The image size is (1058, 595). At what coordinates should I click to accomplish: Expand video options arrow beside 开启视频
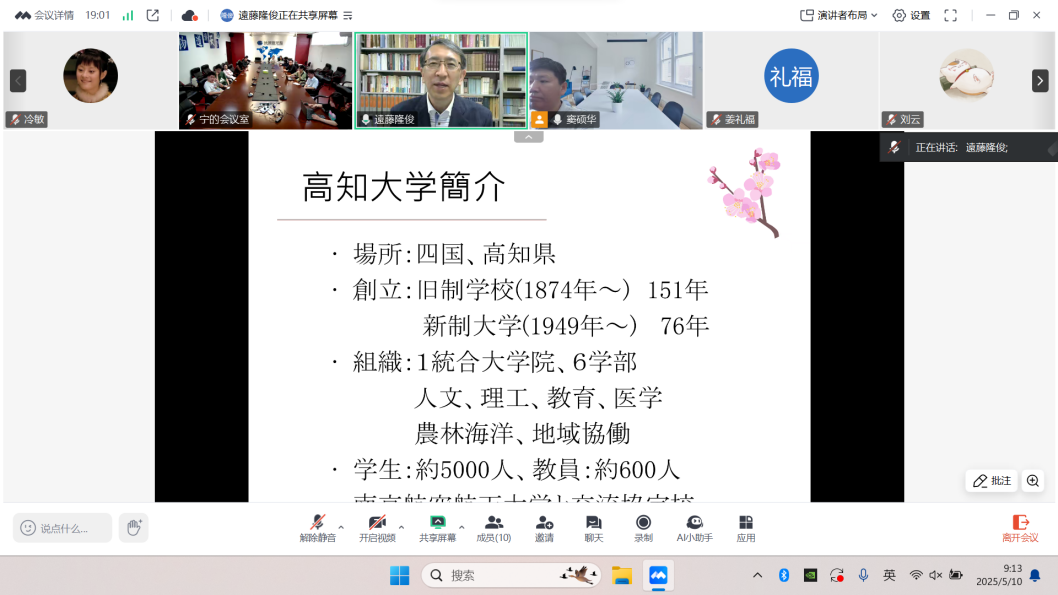tap(401, 527)
